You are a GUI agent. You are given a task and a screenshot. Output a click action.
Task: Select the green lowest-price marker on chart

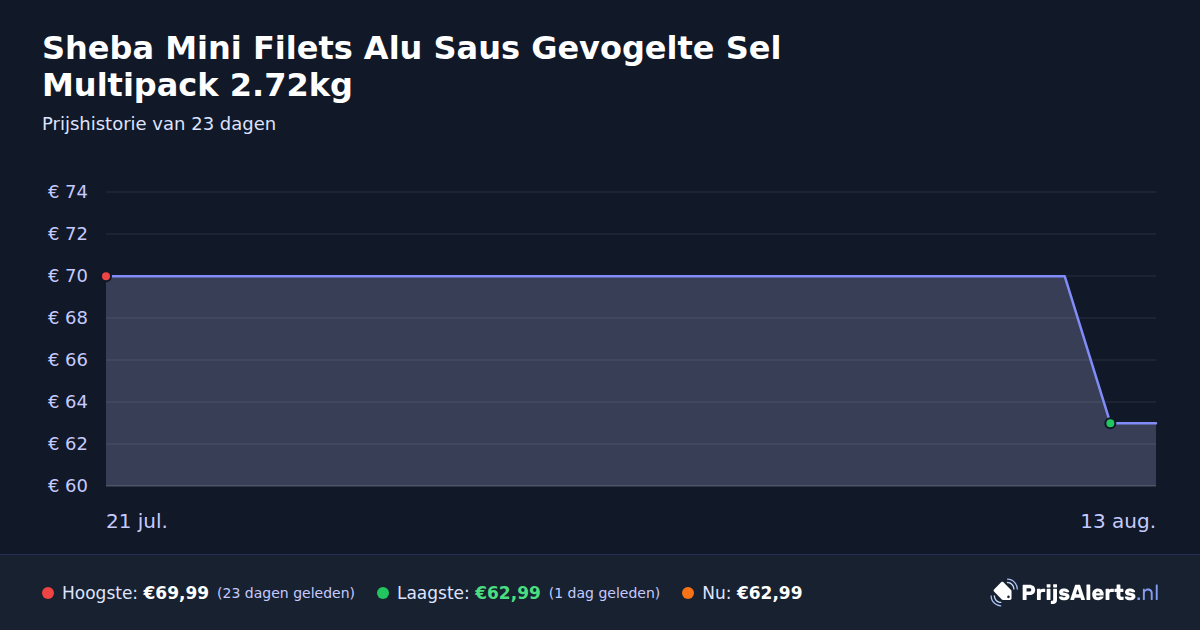tap(1110, 423)
